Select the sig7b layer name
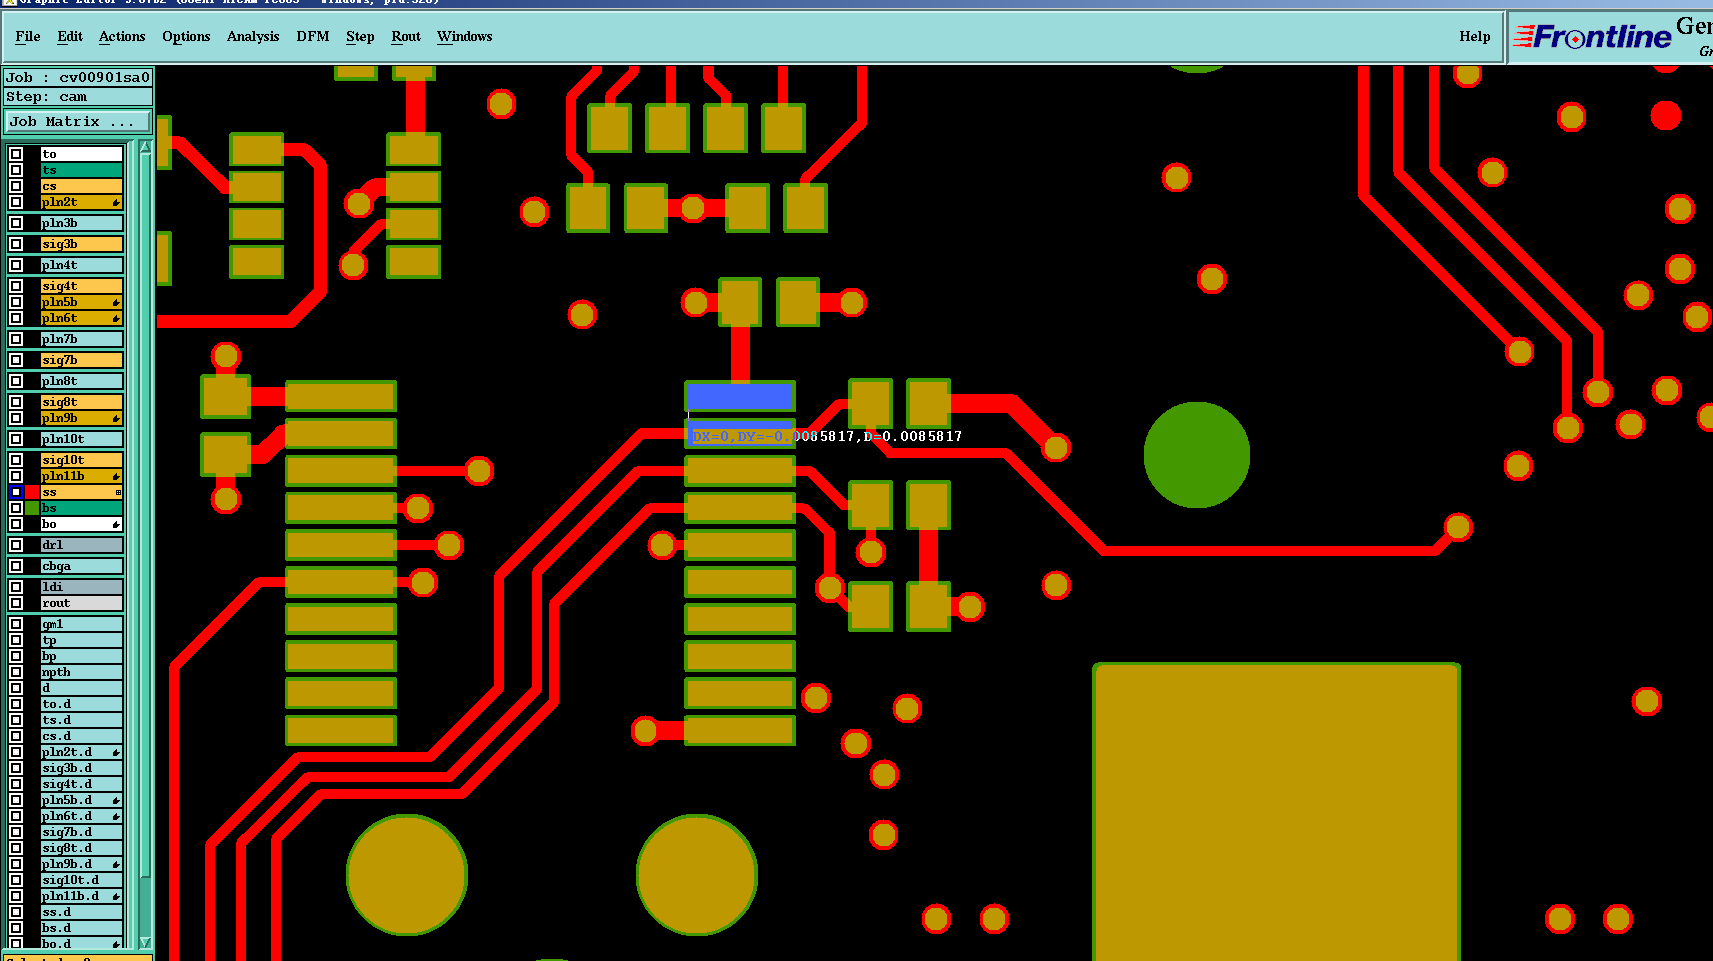This screenshot has width=1713, height=961. (81, 360)
